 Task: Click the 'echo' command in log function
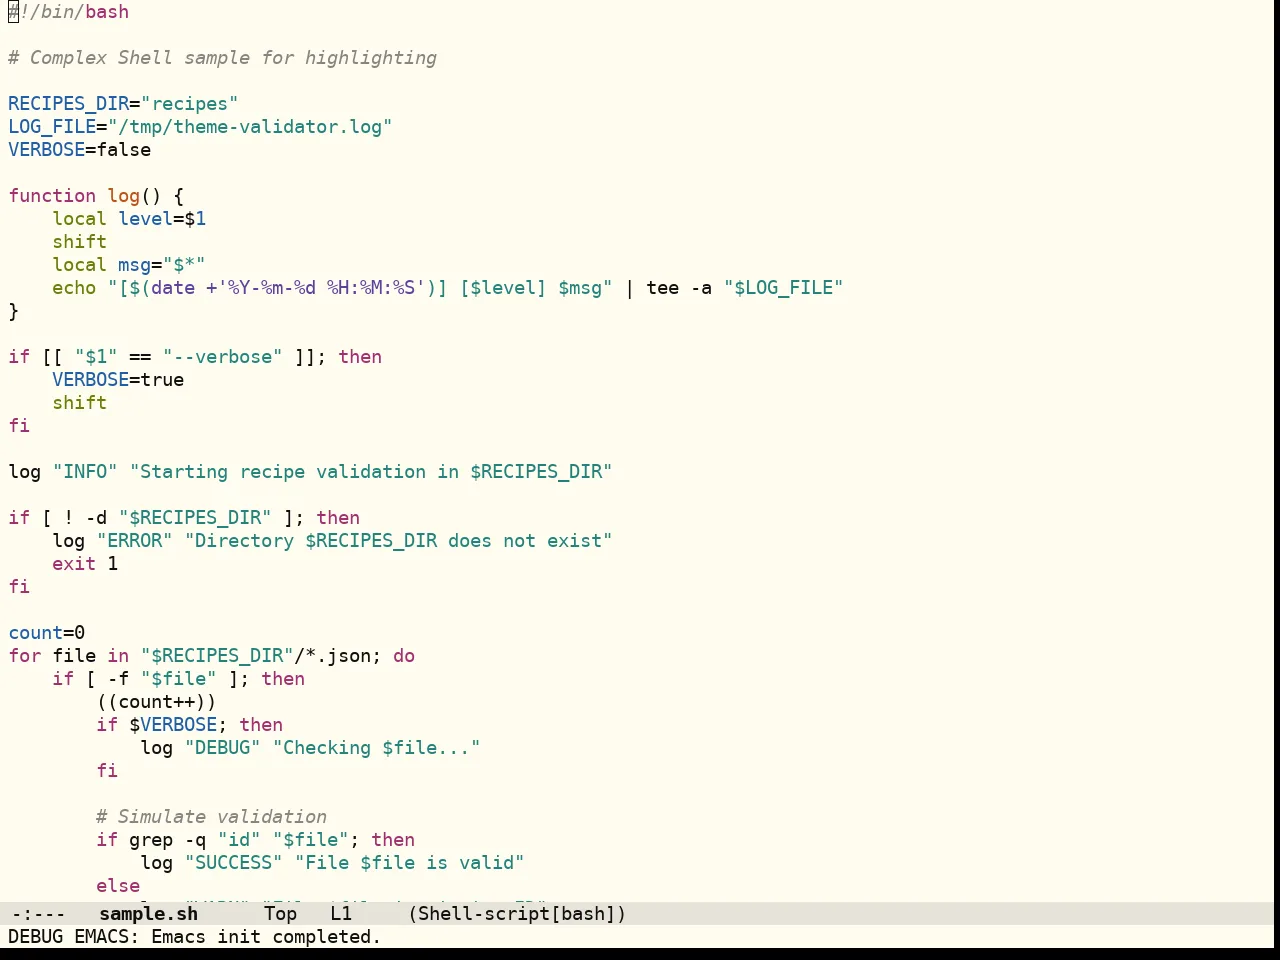74,288
